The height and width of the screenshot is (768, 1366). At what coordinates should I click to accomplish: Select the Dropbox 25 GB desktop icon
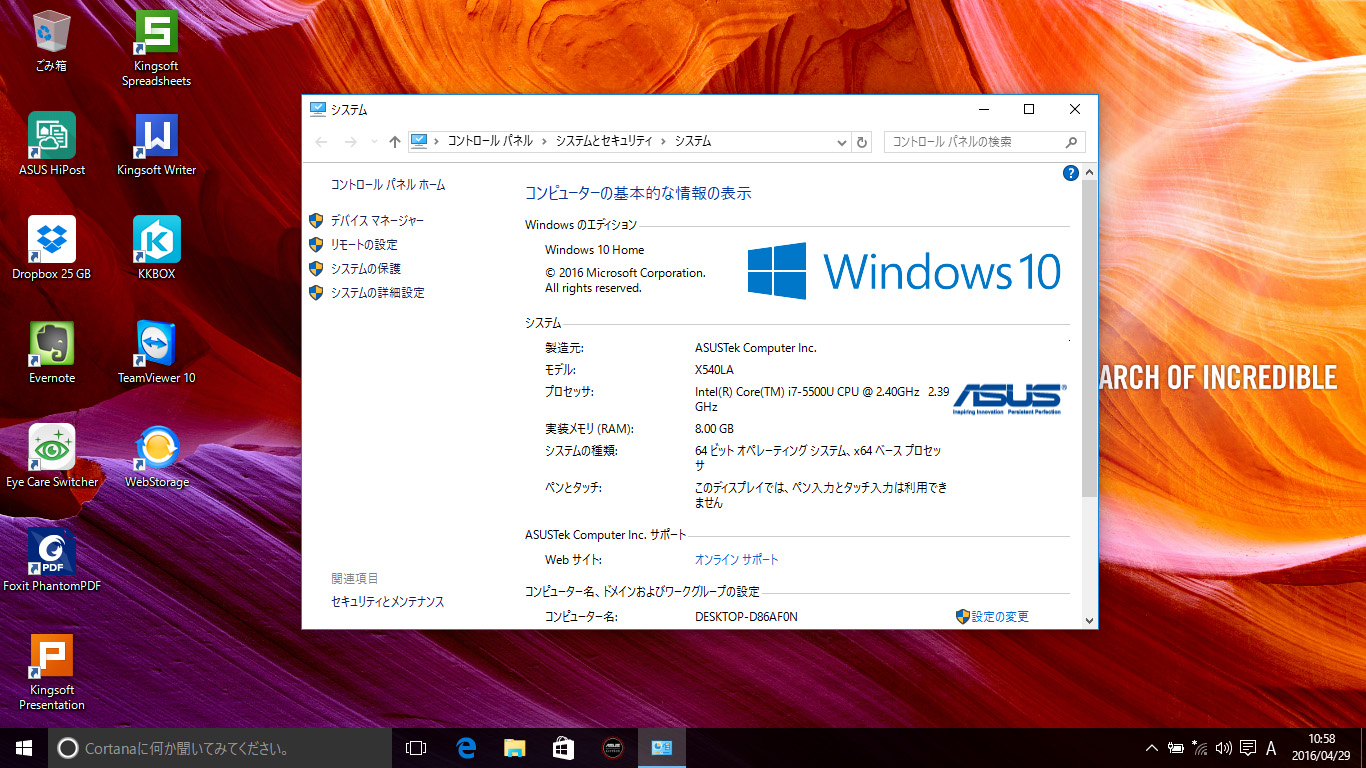point(51,248)
